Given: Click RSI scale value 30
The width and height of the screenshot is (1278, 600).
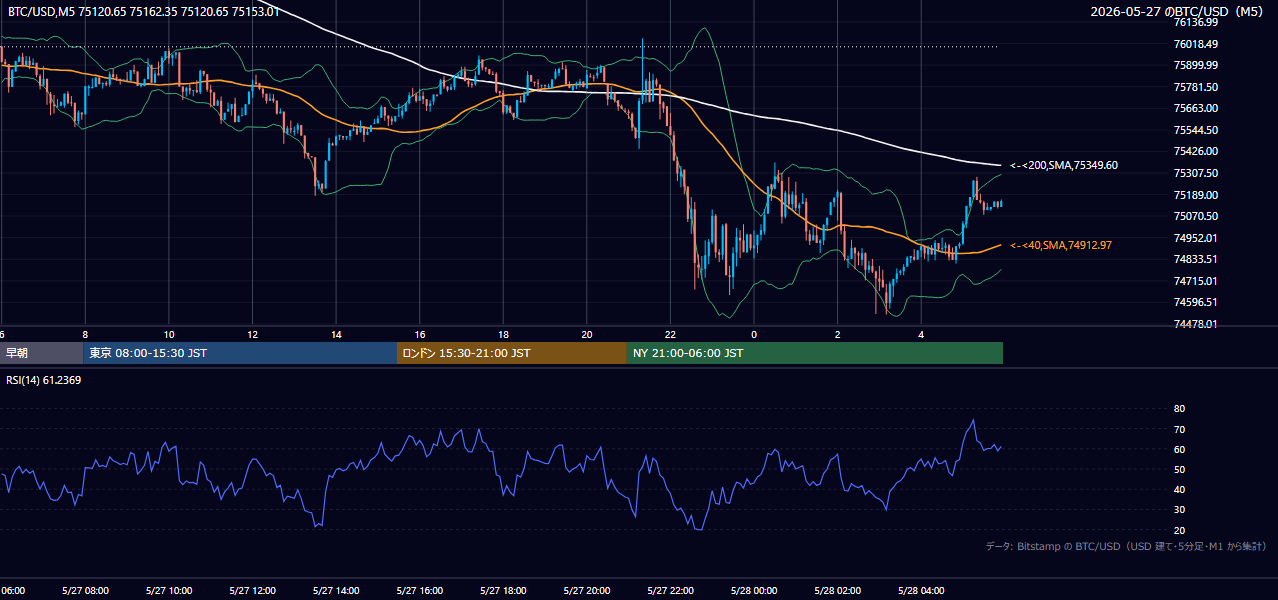Looking at the screenshot, I should coord(1179,510).
